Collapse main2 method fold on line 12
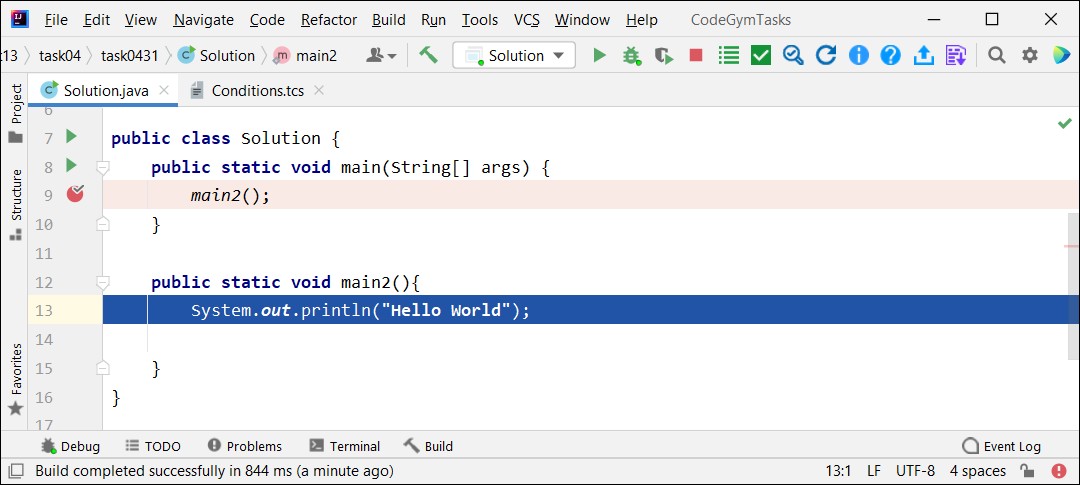The image size is (1080, 485). [x=103, y=282]
